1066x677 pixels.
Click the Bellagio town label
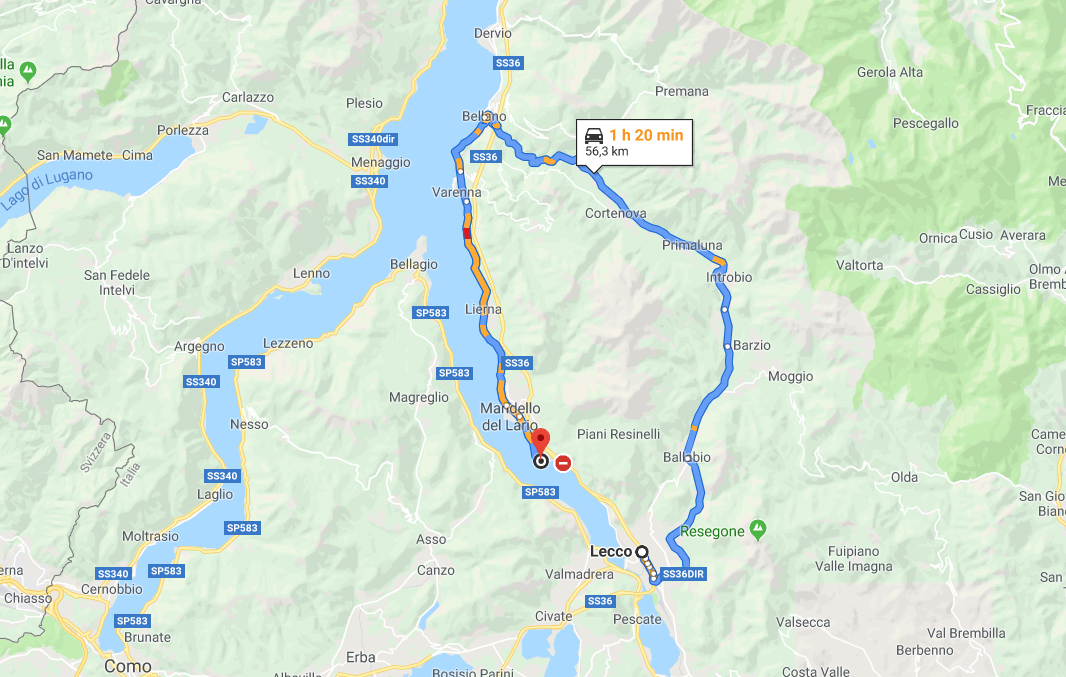pyautogui.click(x=413, y=264)
